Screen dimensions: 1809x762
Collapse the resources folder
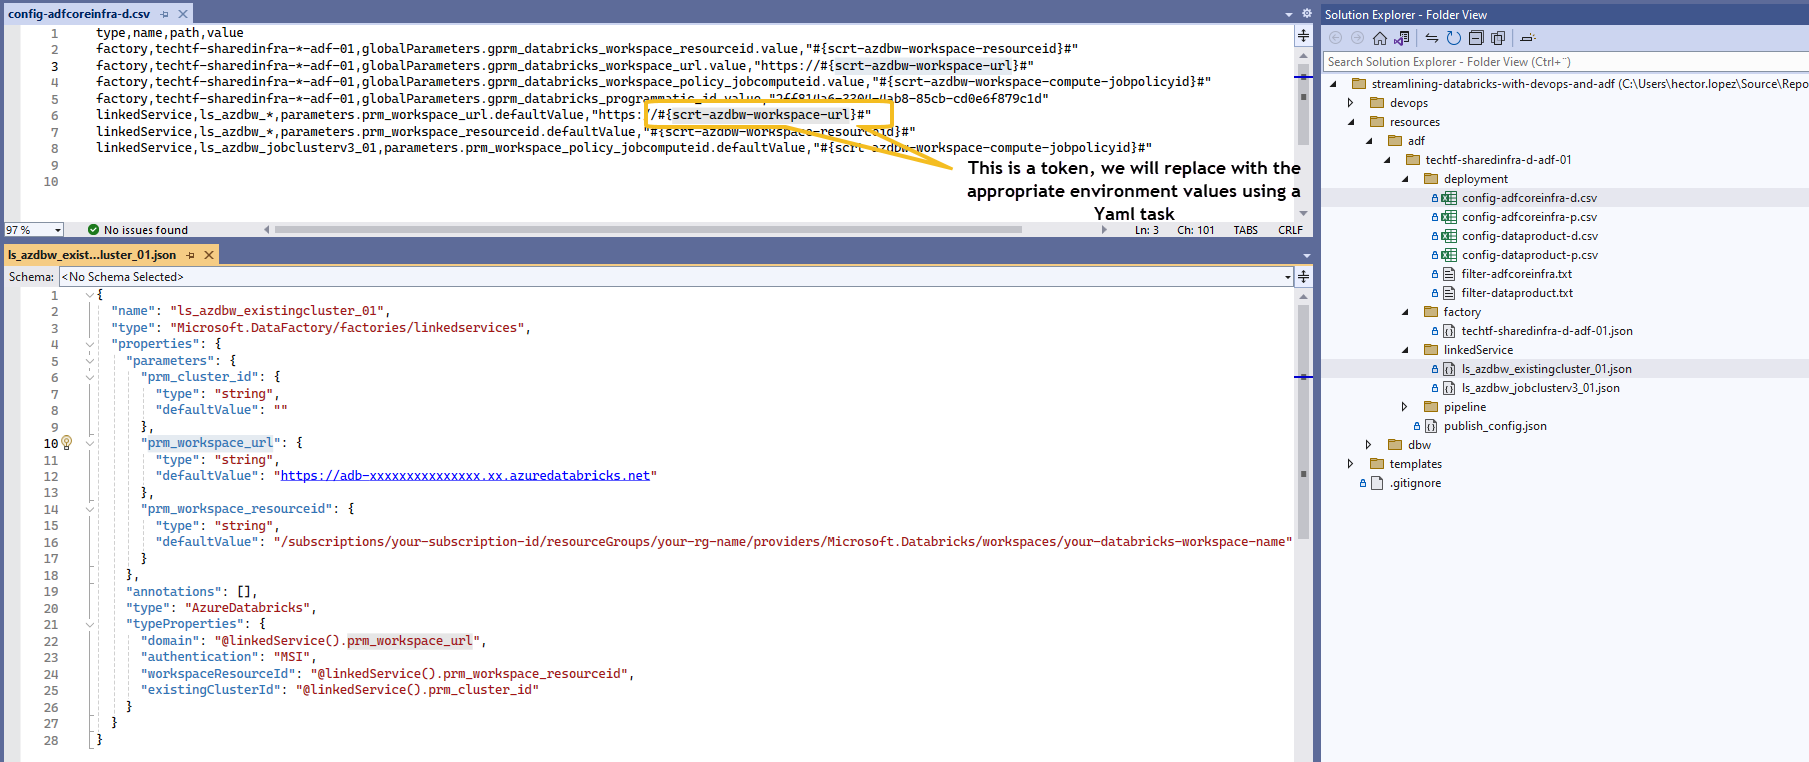pos(1351,122)
